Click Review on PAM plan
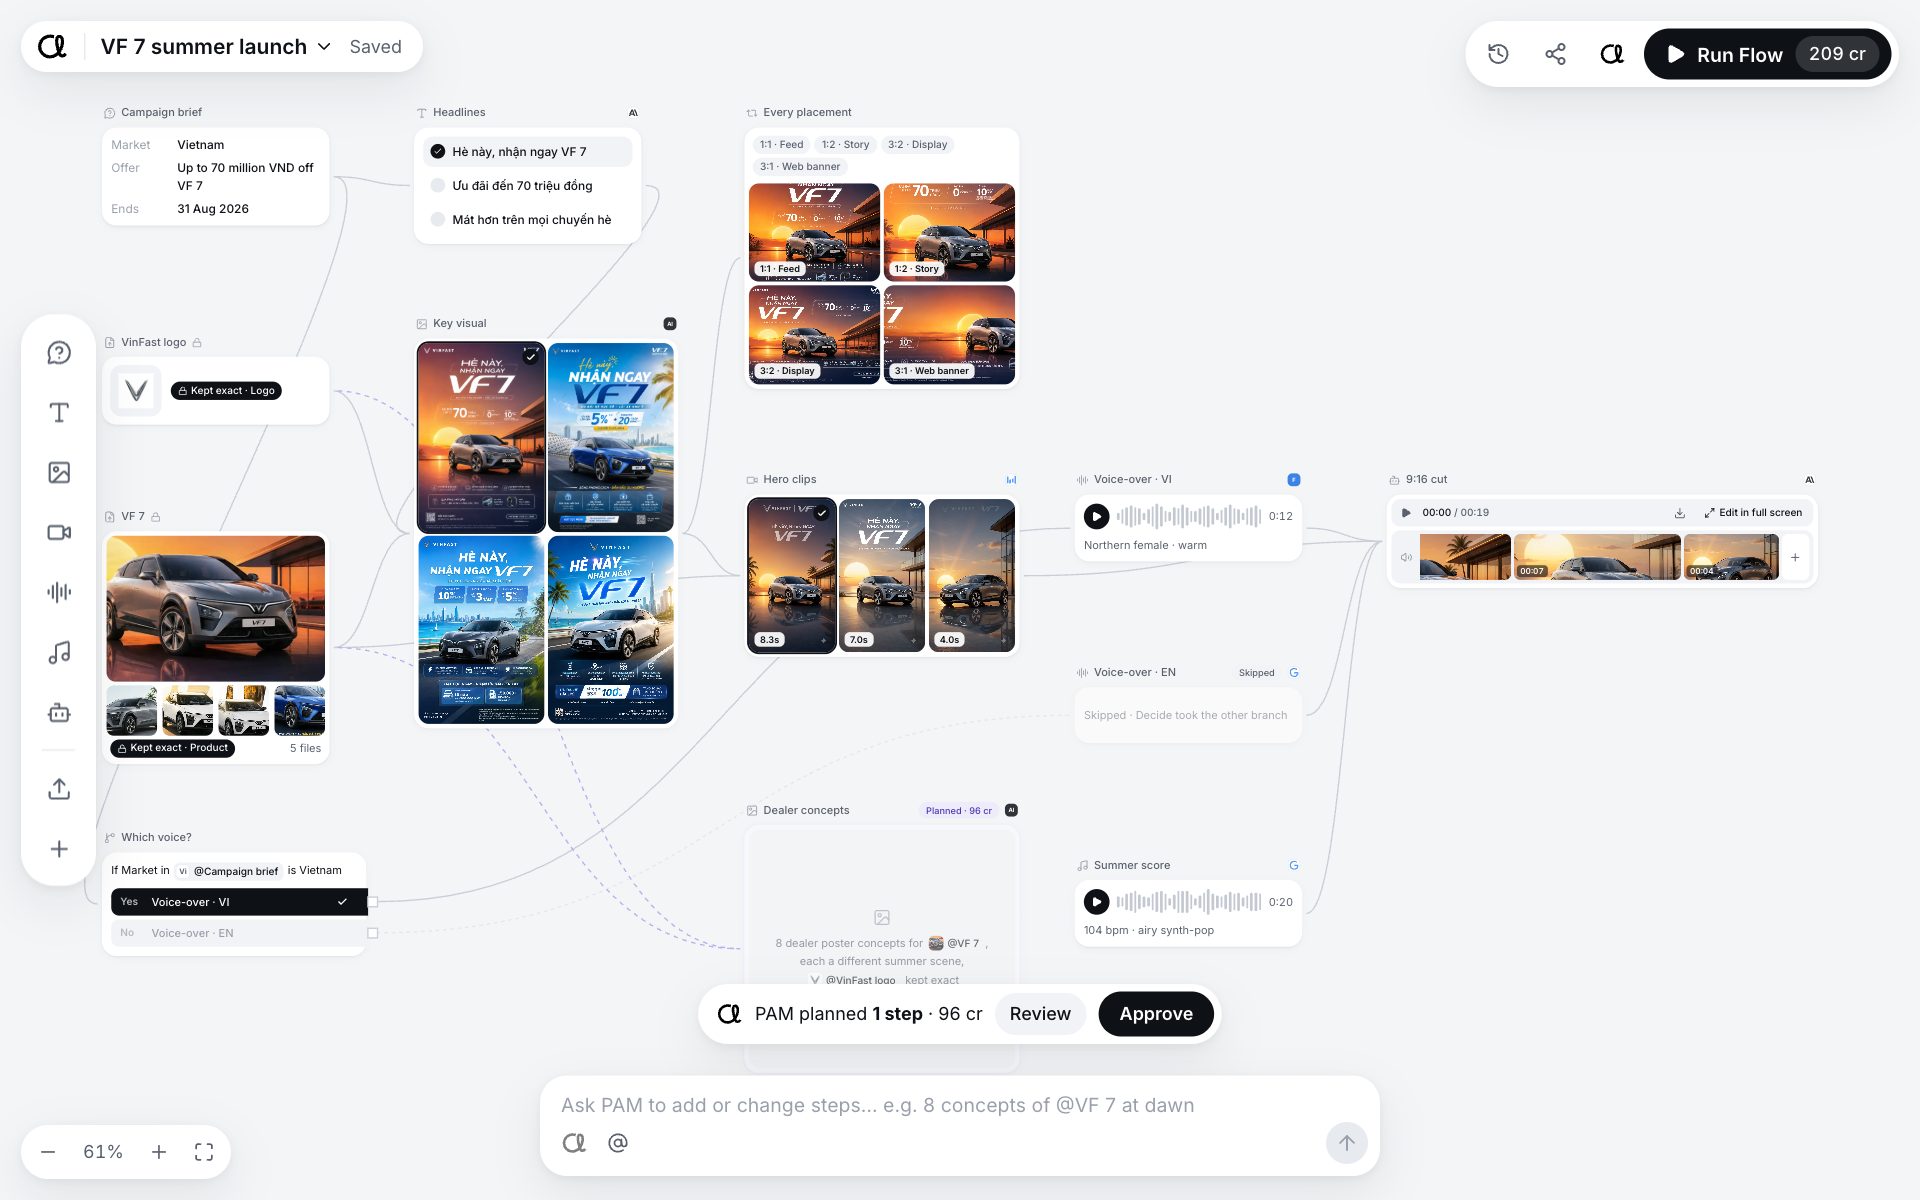The width and height of the screenshot is (1920, 1200). (1040, 1014)
